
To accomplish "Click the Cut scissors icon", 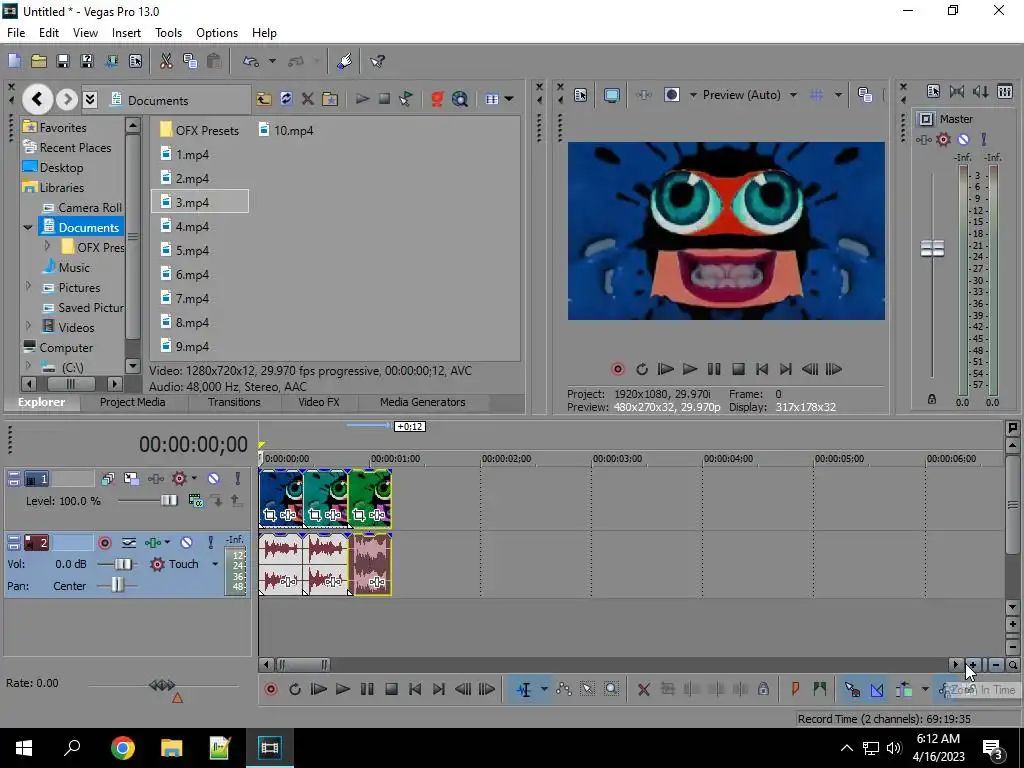I will click(x=166, y=61).
